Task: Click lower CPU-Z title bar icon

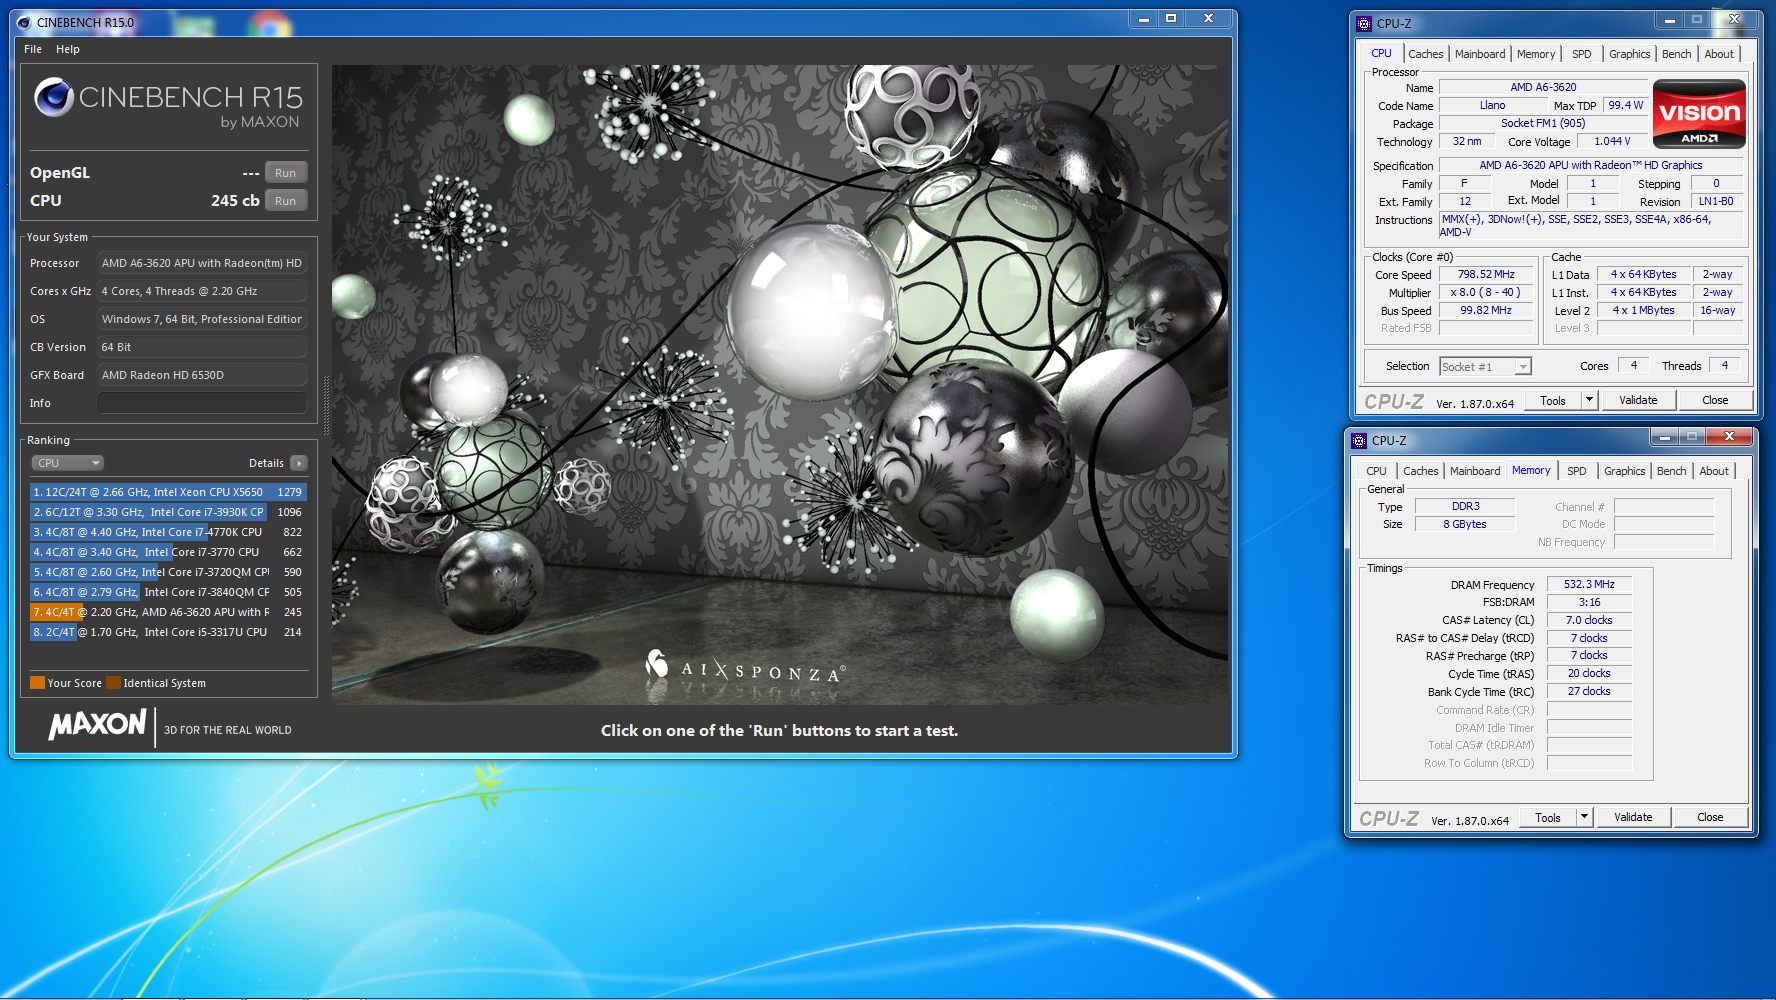Action: (1359, 440)
